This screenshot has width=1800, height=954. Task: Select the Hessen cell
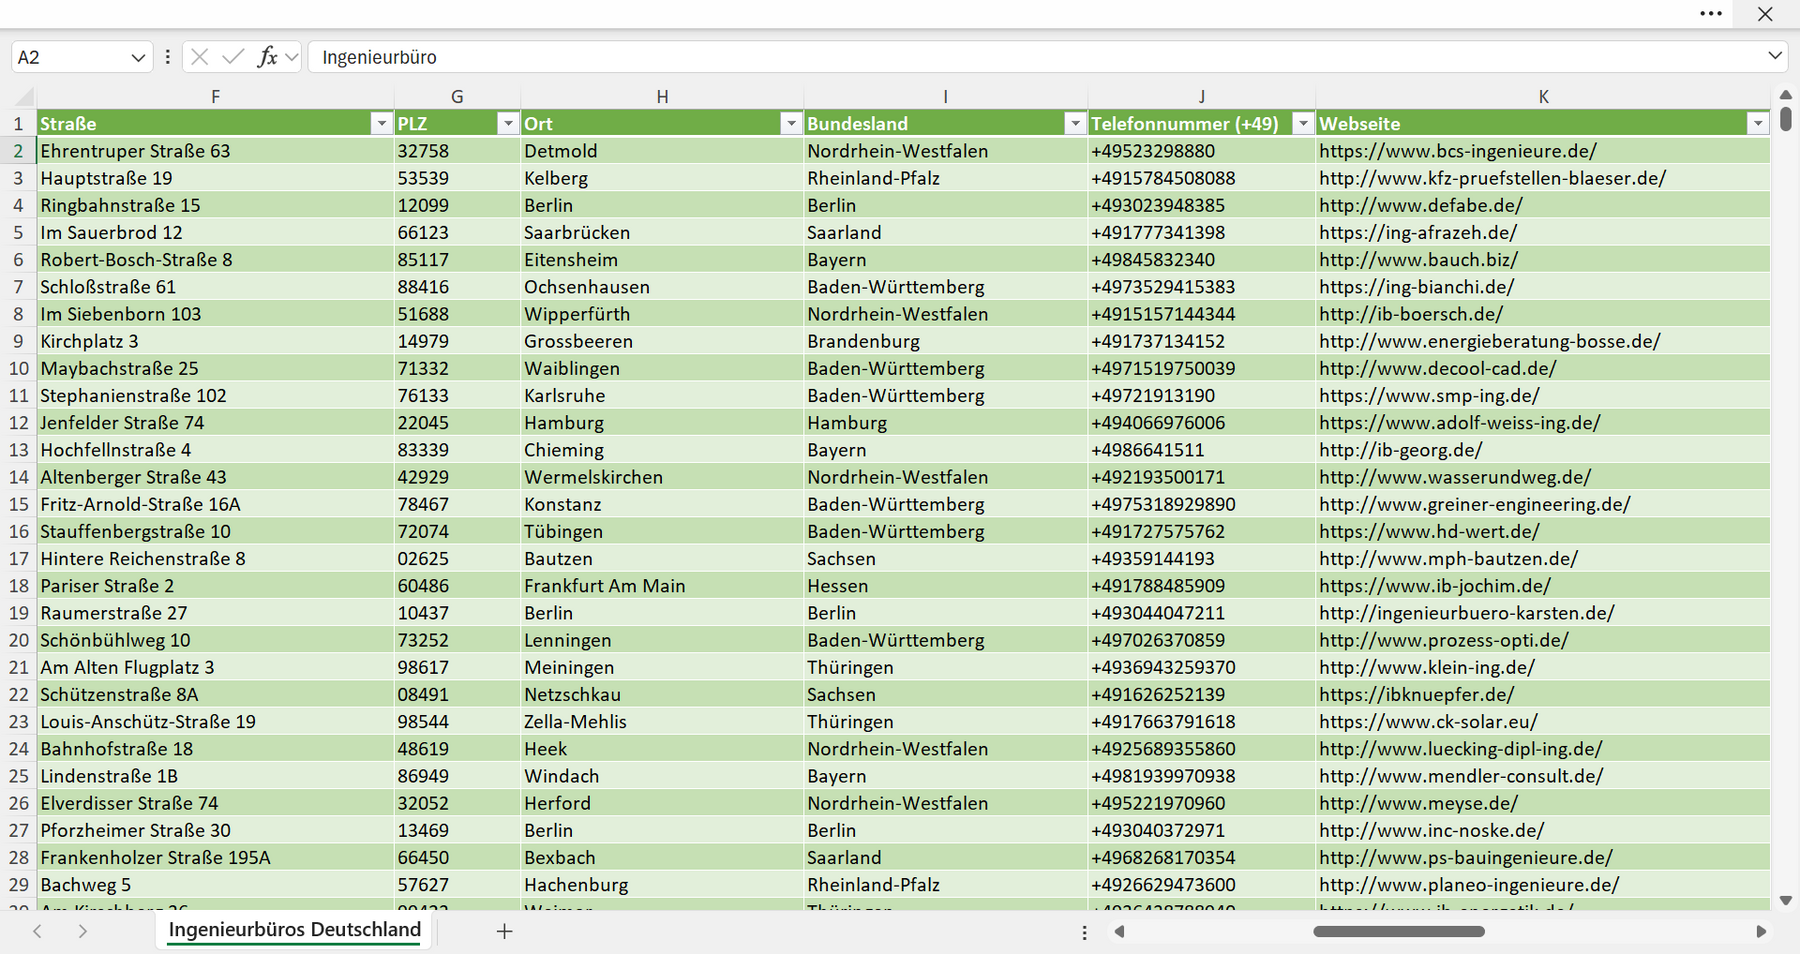coord(945,586)
